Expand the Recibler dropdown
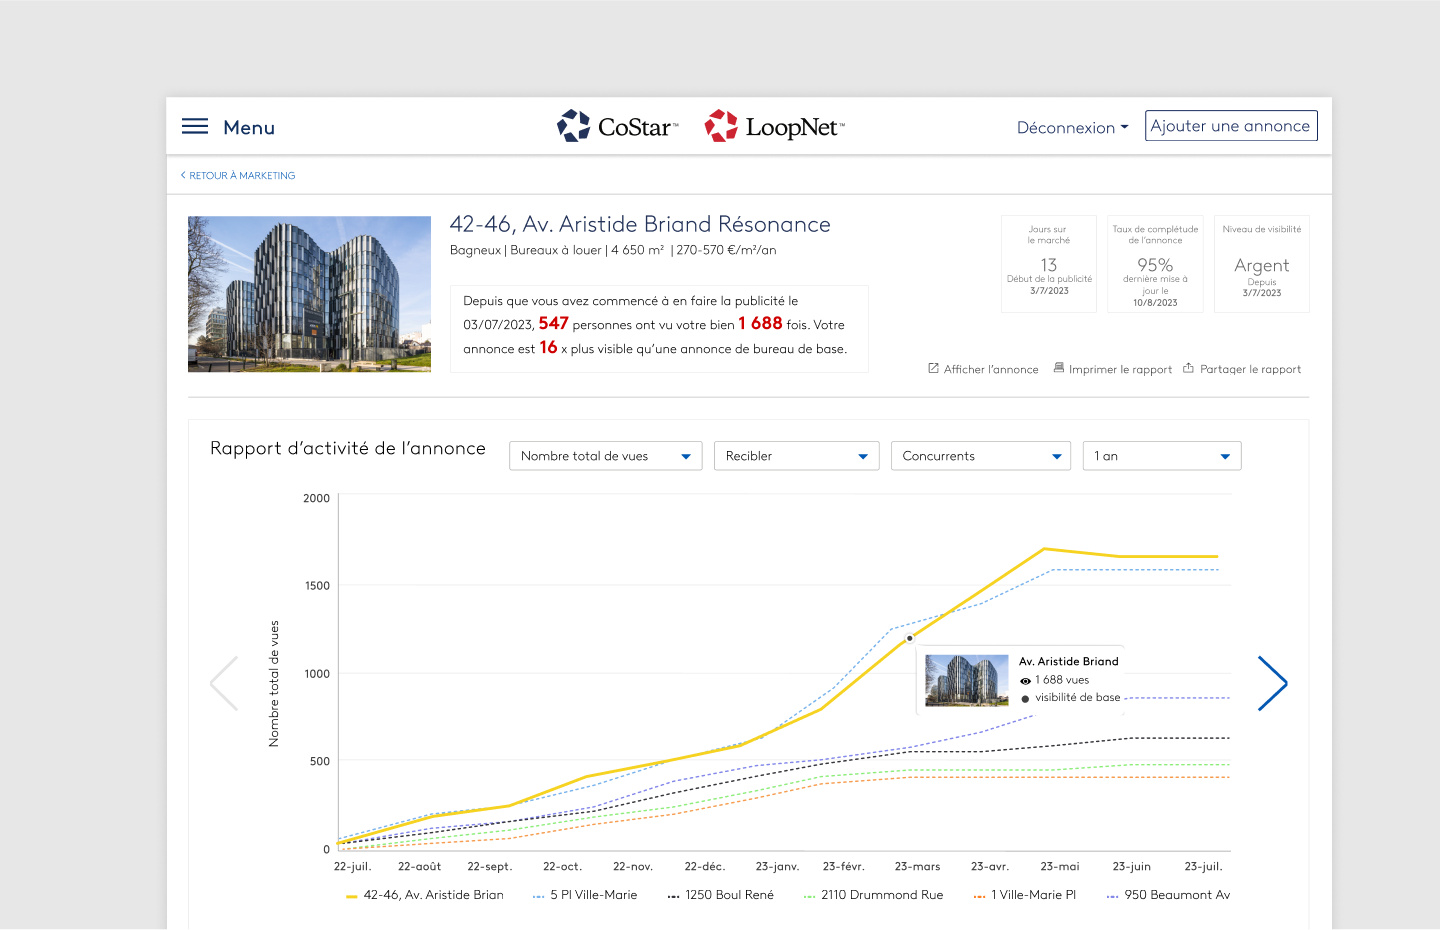This screenshot has height=930, width=1440. pos(796,456)
